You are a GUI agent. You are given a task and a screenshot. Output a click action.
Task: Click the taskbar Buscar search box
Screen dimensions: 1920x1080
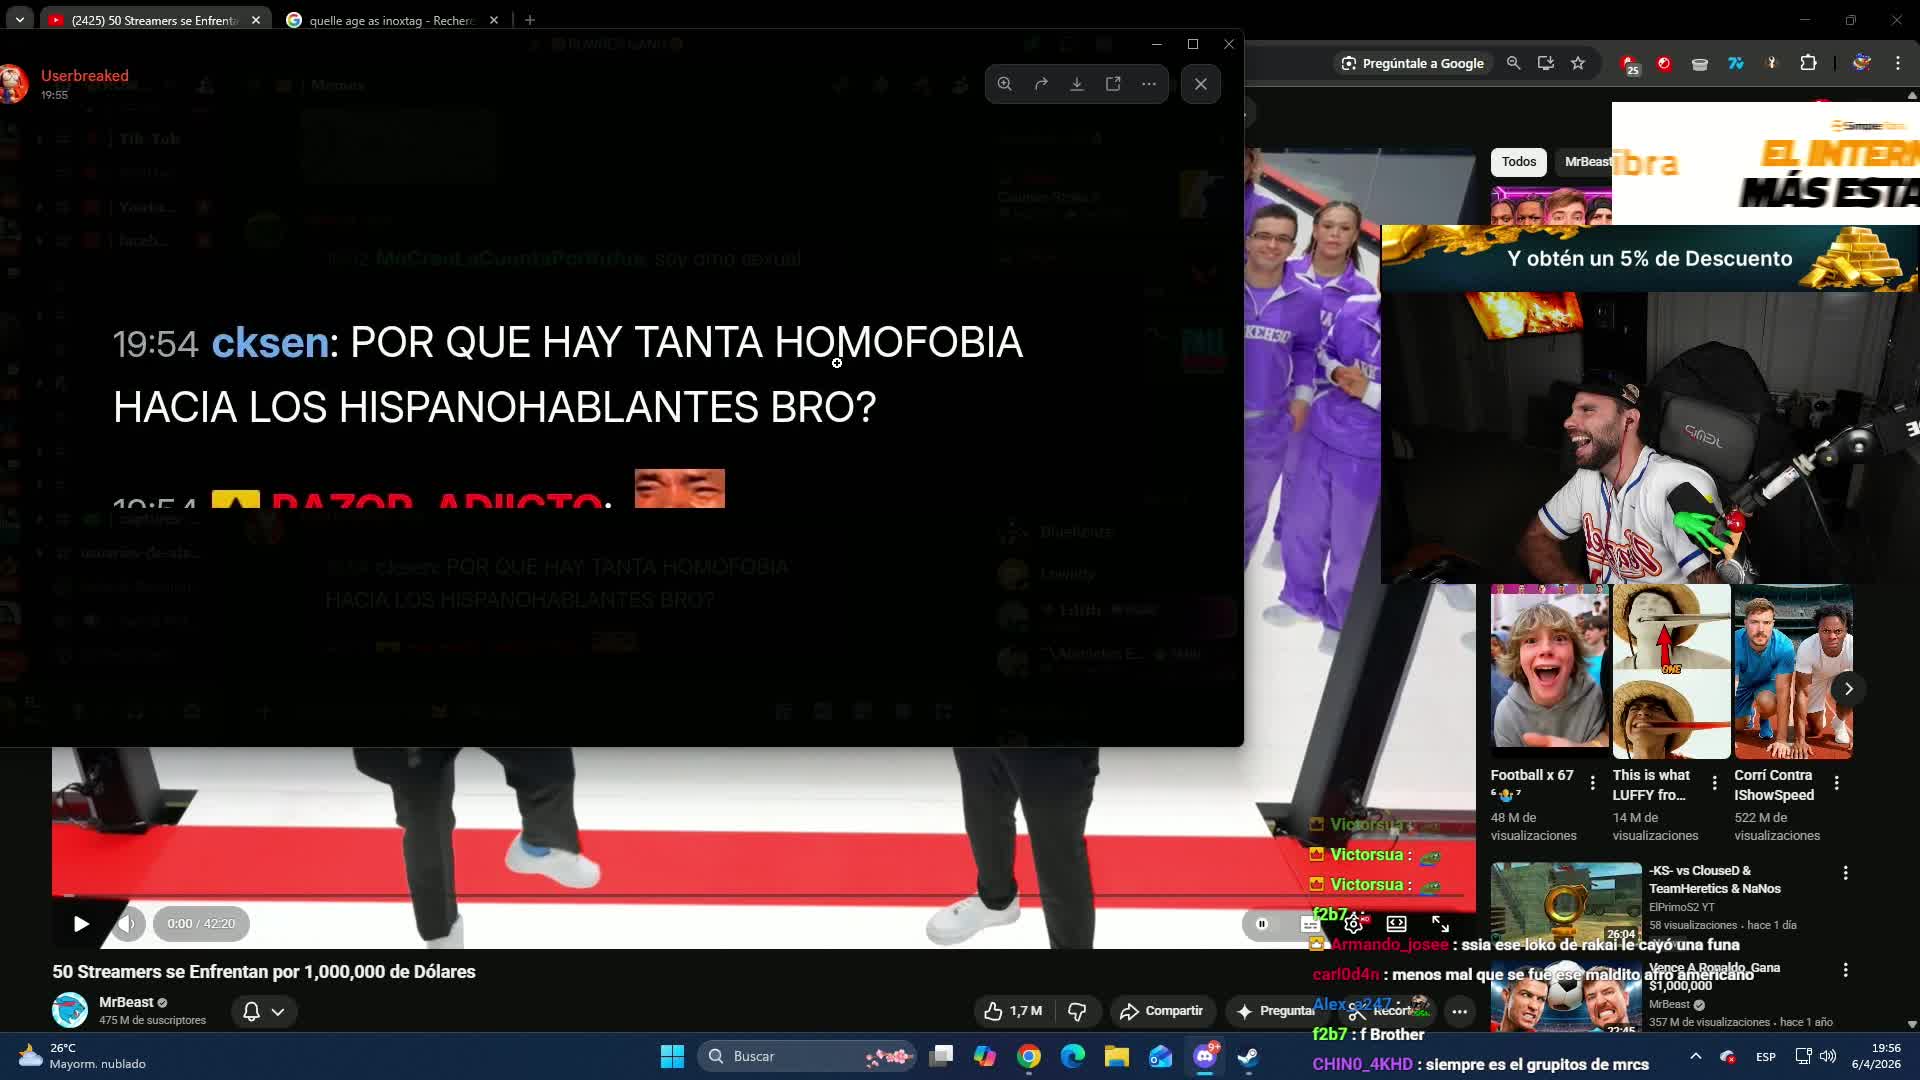pos(808,1056)
